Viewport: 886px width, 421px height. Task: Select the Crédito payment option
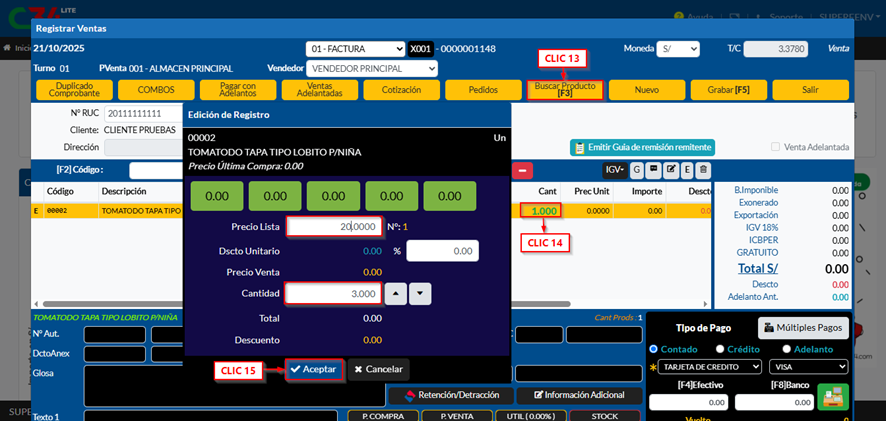click(x=720, y=349)
